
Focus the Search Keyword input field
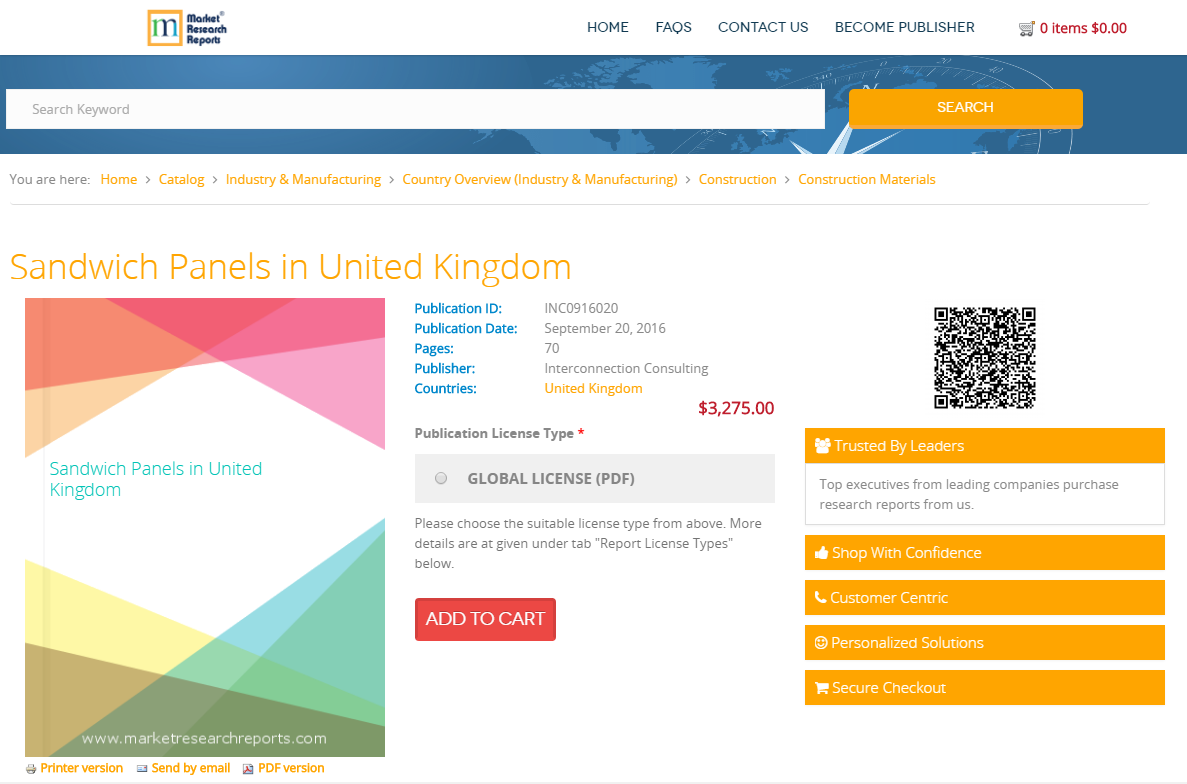click(x=415, y=109)
